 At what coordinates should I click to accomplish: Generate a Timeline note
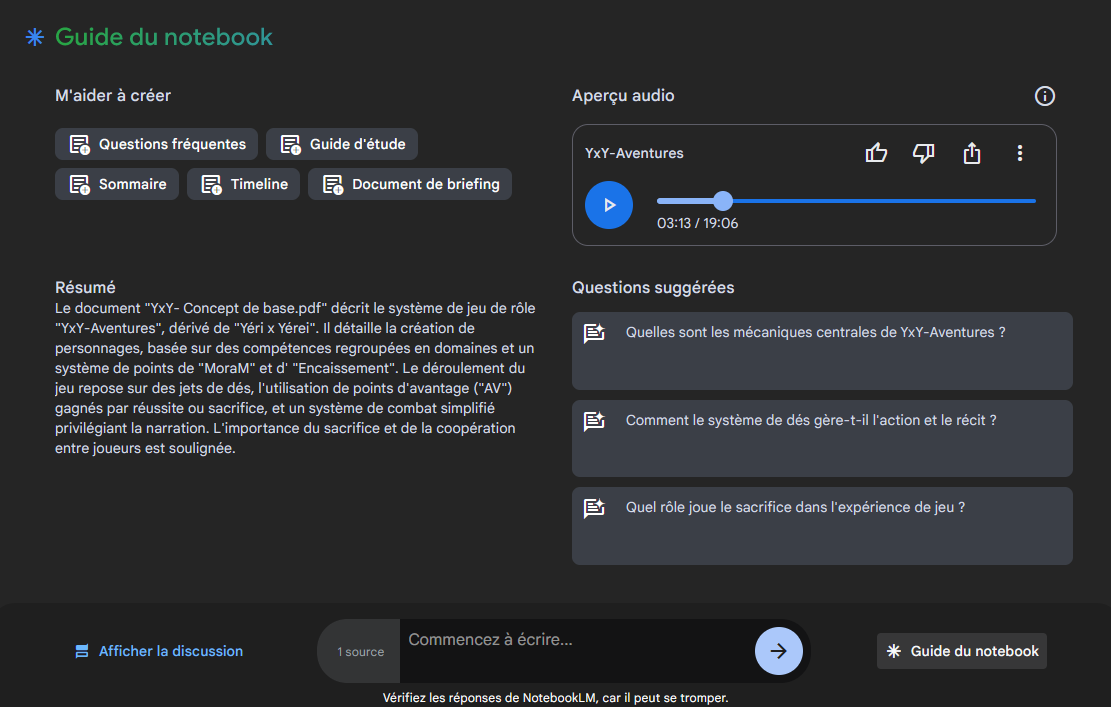click(x=243, y=184)
